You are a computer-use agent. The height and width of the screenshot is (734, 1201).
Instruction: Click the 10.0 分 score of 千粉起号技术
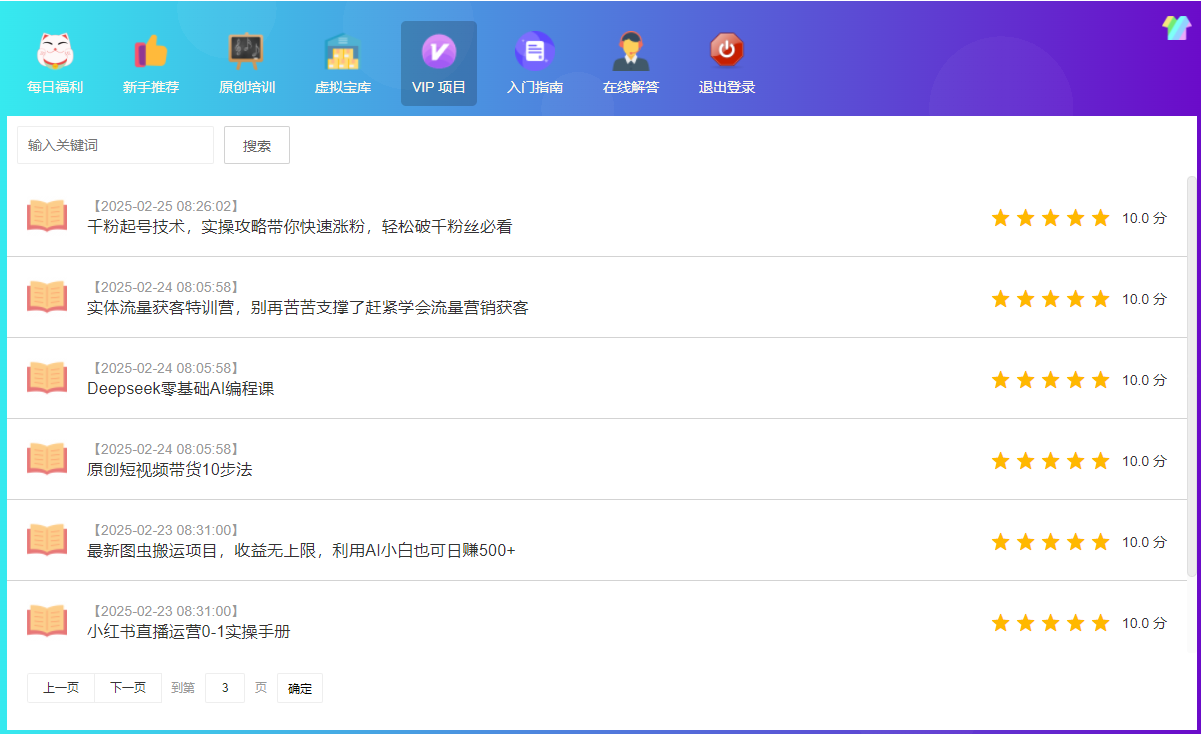pyautogui.click(x=1144, y=218)
